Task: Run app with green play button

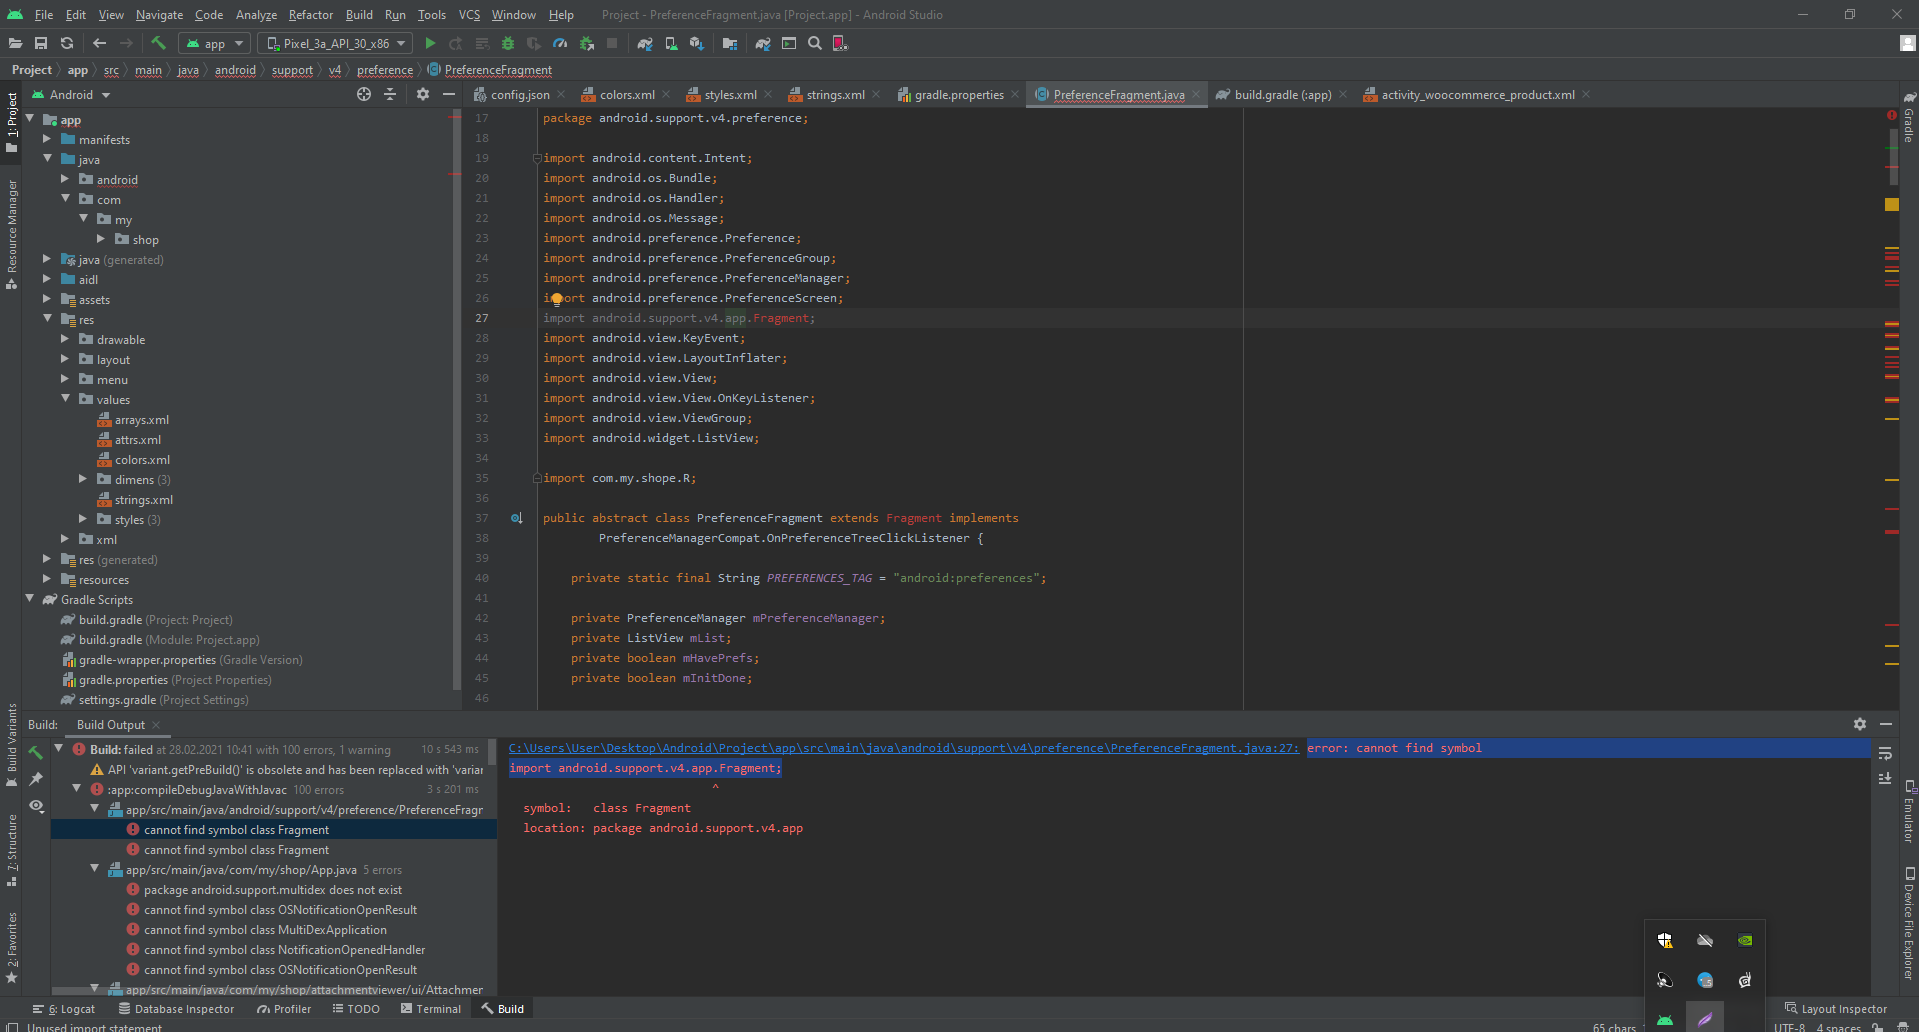Action: coord(430,43)
